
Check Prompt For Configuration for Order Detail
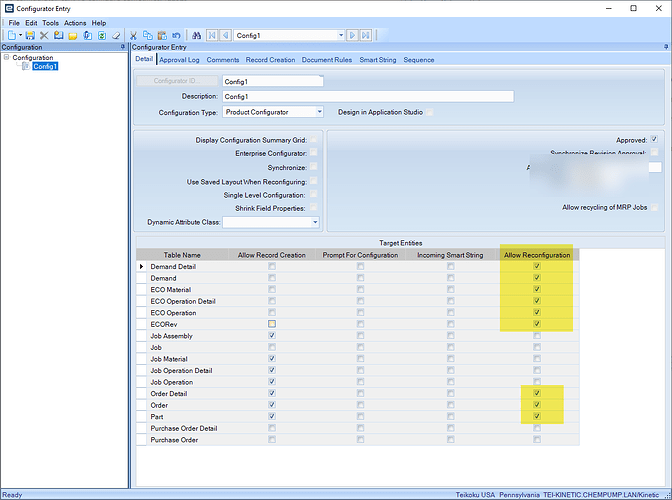point(360,393)
